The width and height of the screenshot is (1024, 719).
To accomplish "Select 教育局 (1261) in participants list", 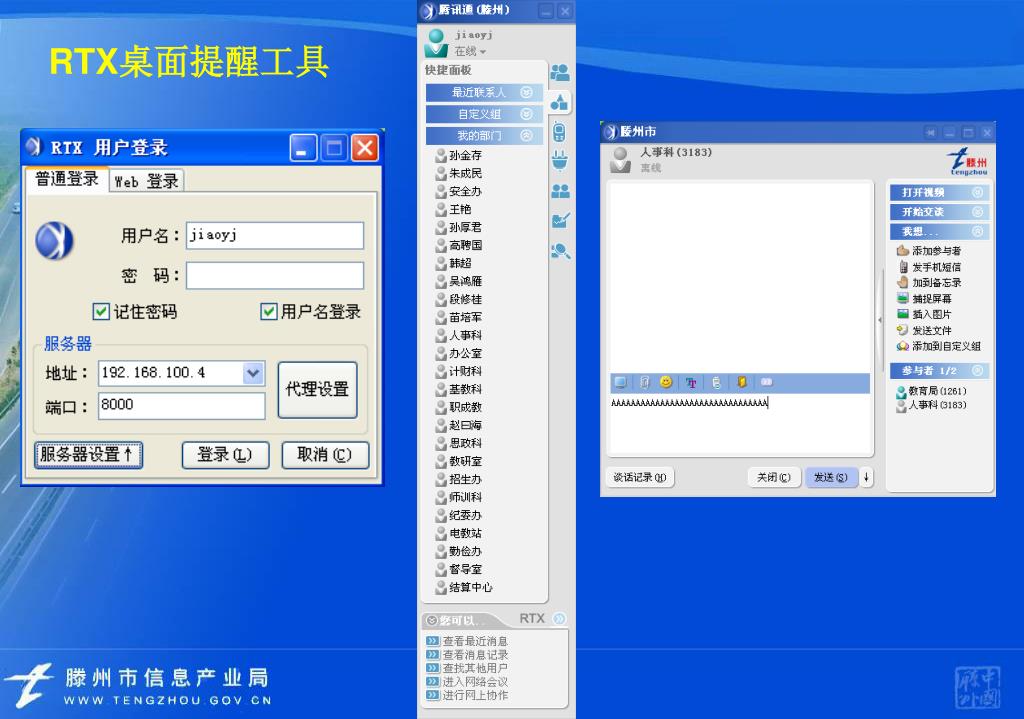I will click(931, 391).
